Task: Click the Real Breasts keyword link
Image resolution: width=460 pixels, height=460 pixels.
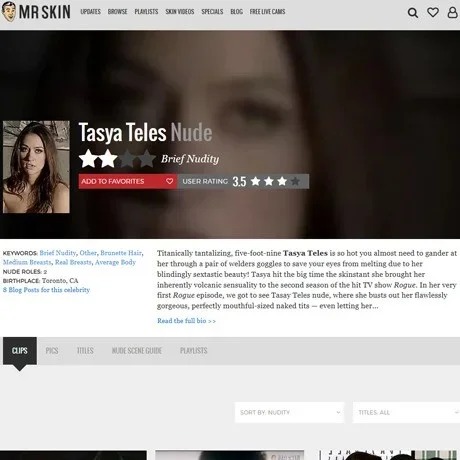Action: (x=73, y=262)
